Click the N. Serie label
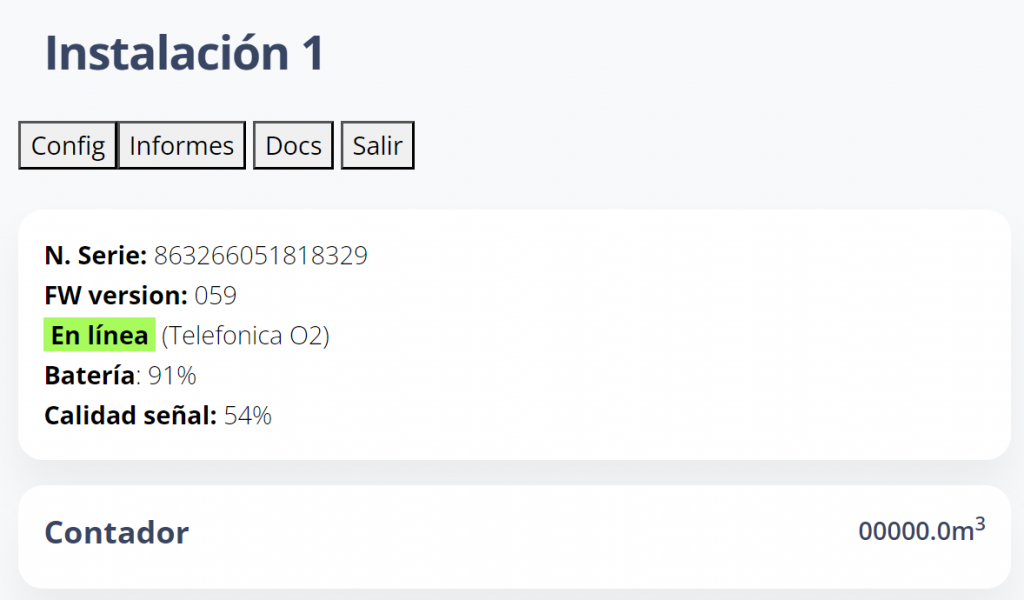 click(95, 256)
